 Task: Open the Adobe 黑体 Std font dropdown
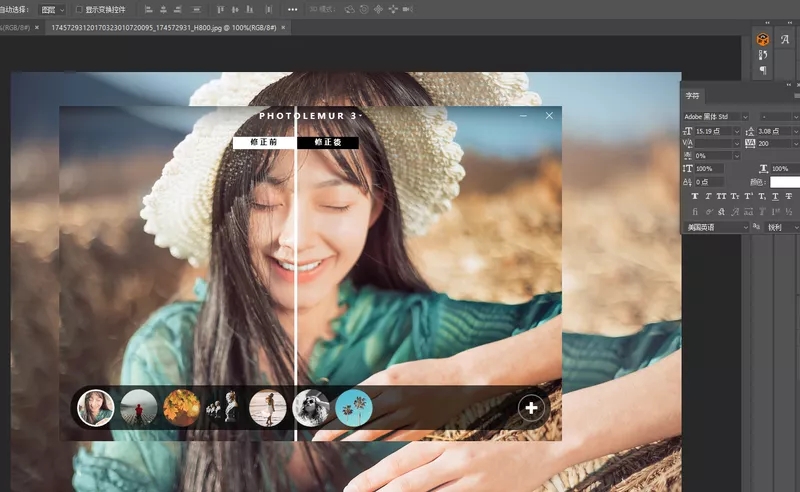coord(716,117)
